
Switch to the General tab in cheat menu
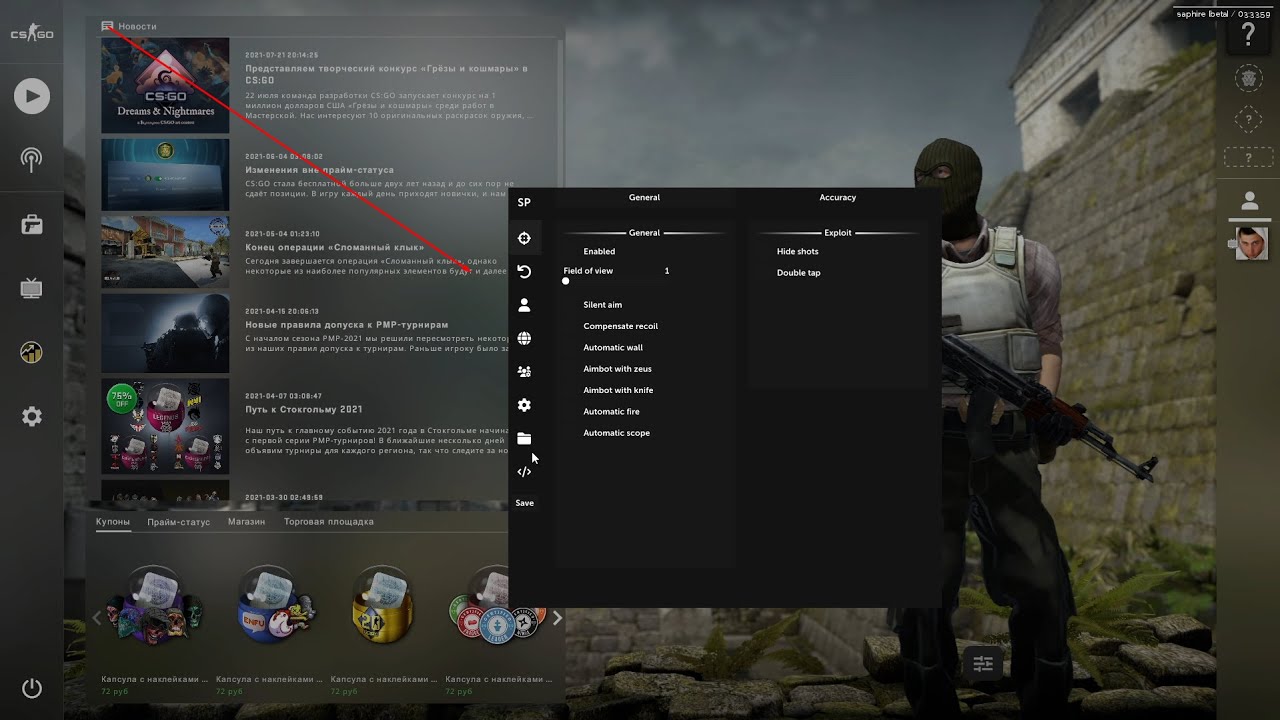[x=644, y=198]
